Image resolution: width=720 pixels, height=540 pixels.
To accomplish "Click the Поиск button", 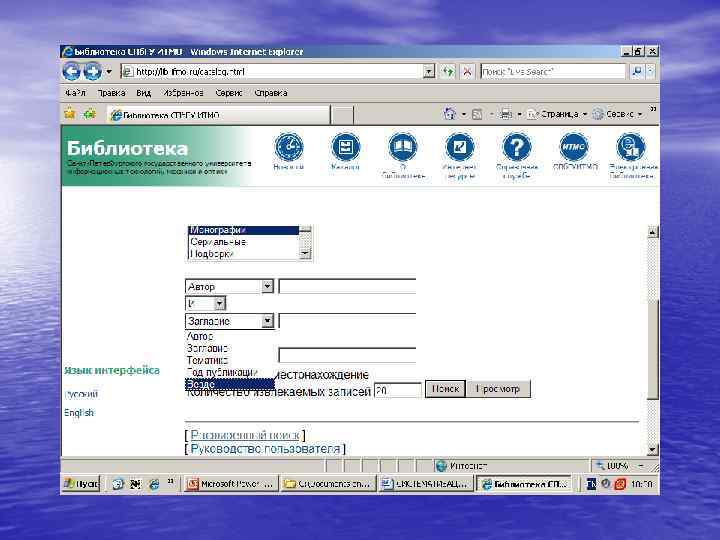I will coord(445,388).
